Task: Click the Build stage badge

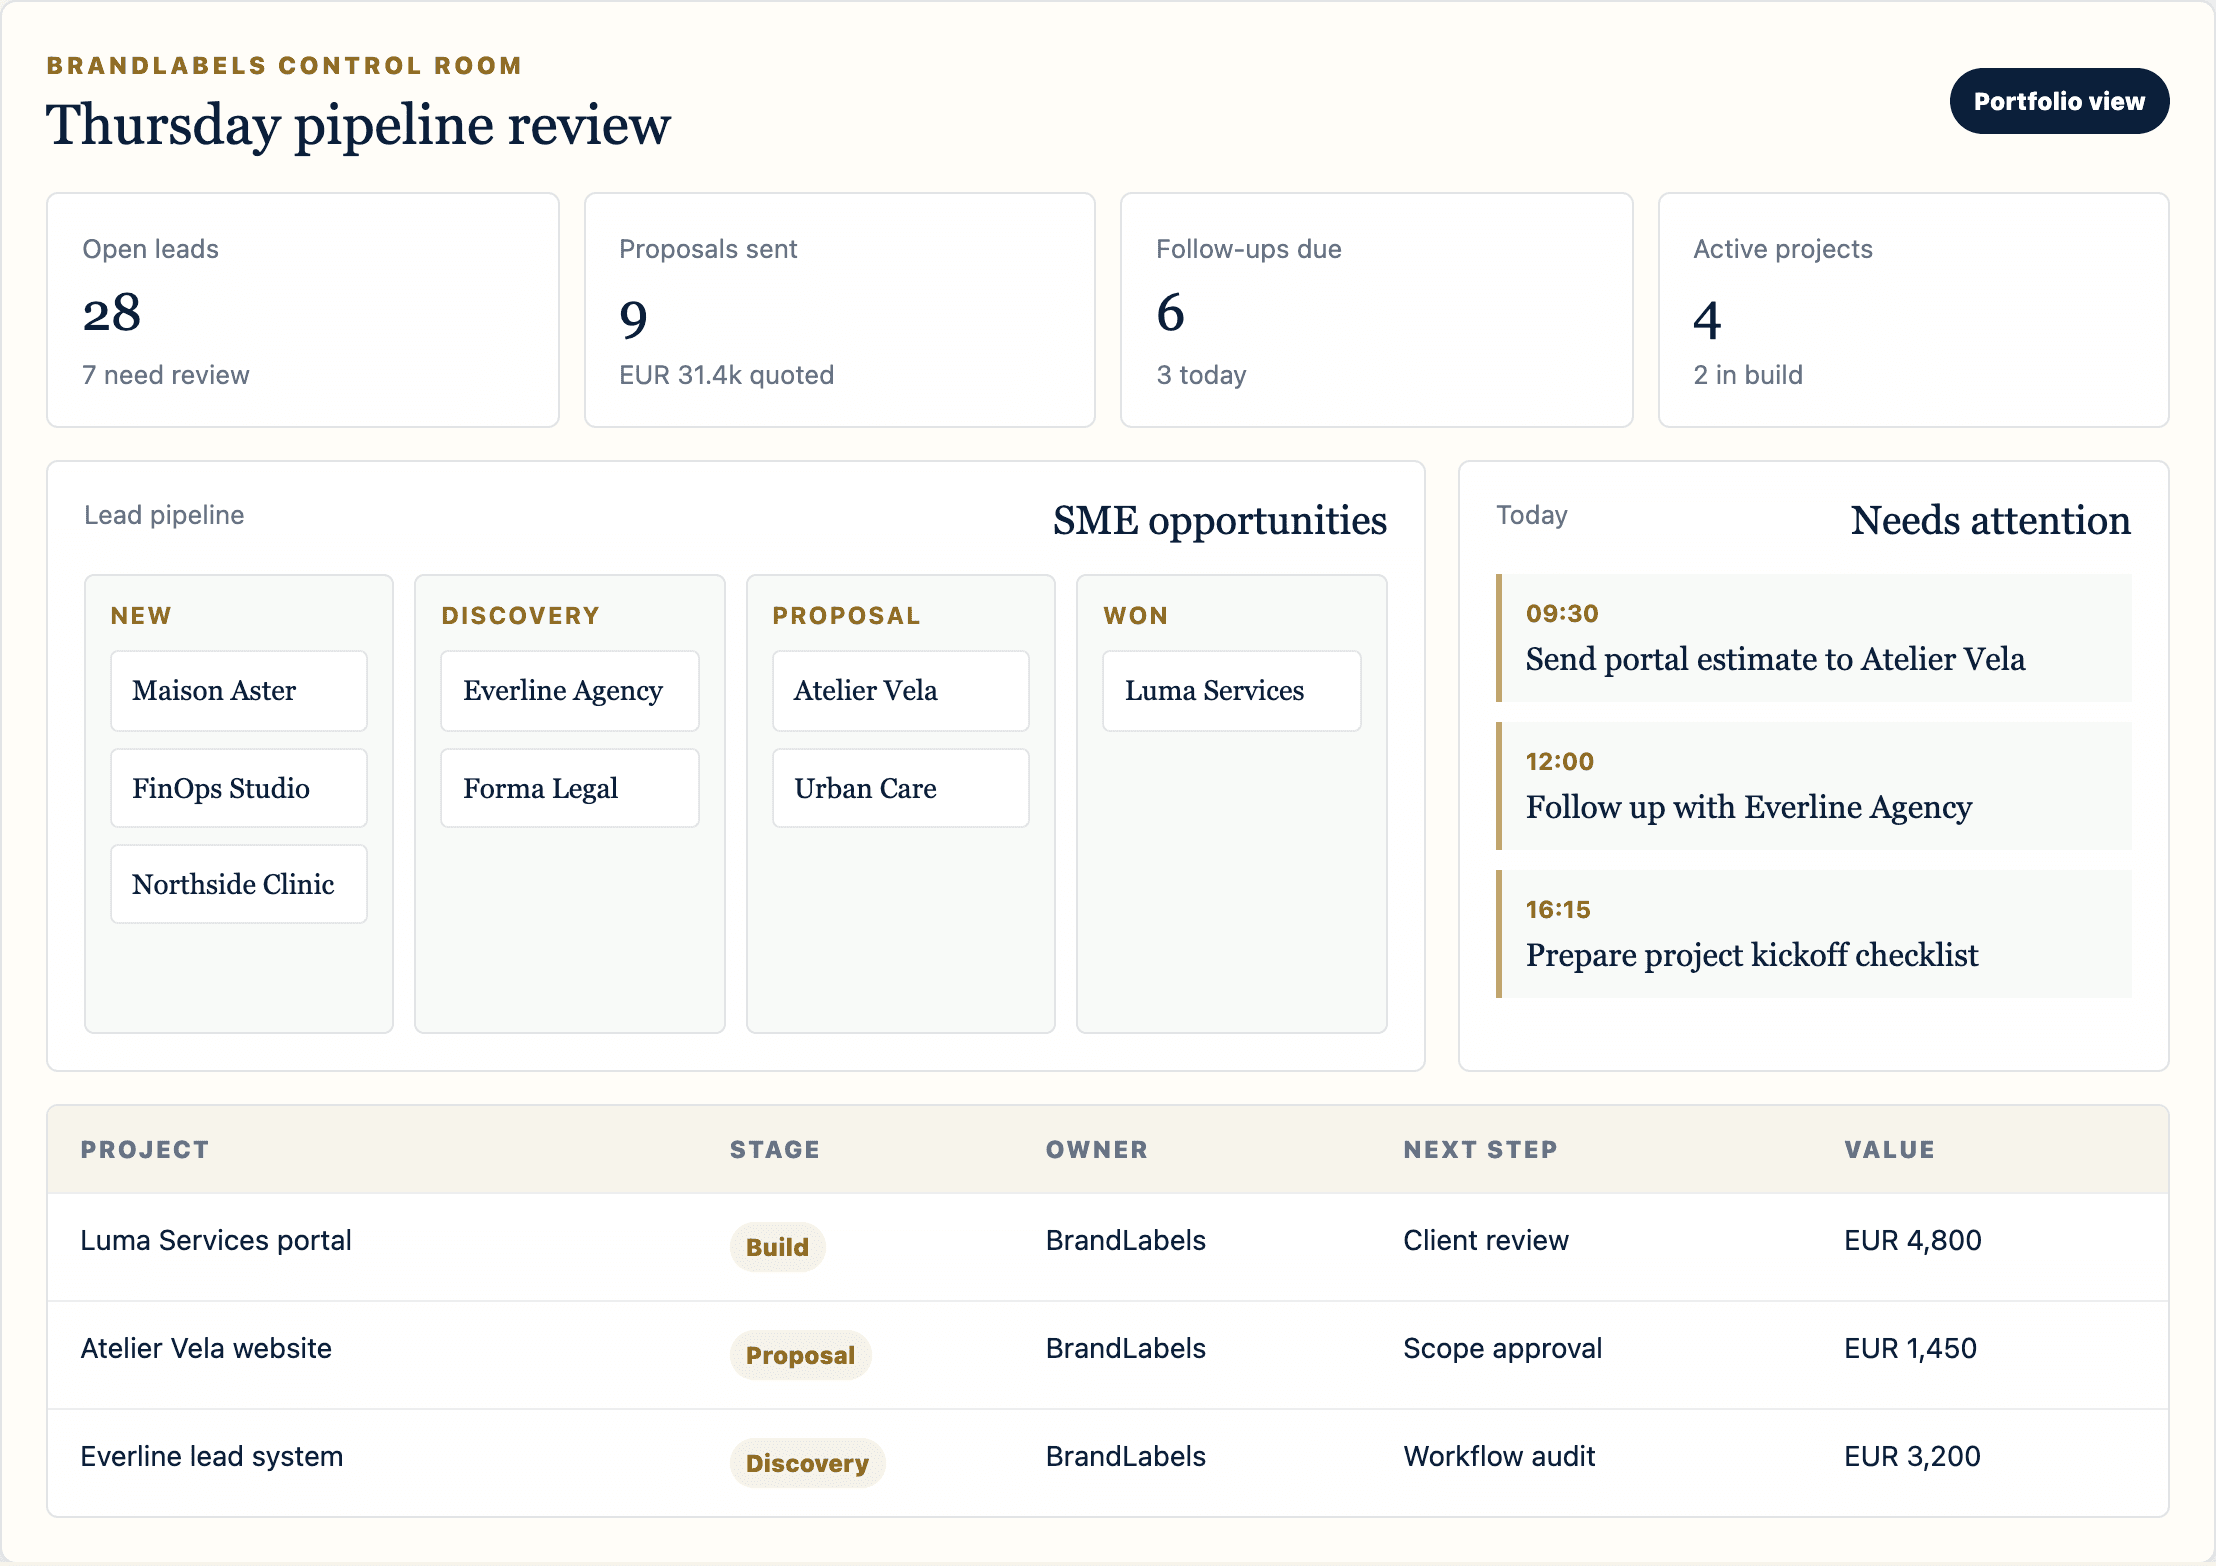Action: point(778,1247)
